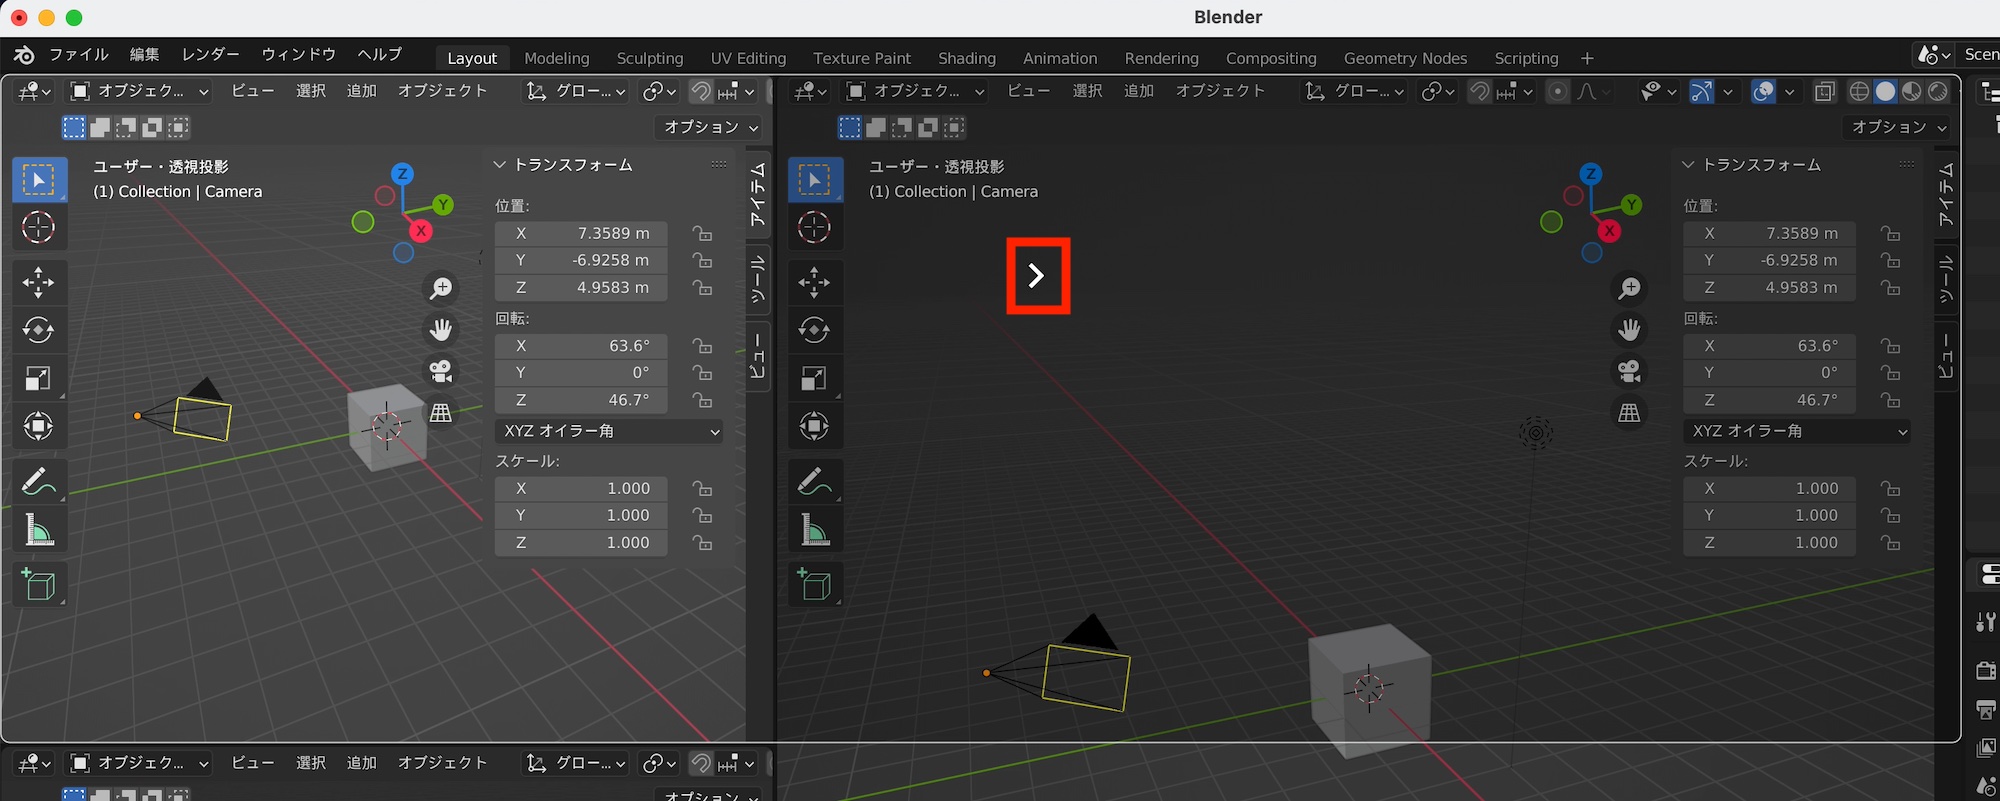2000x801 pixels.
Task: Collapse the トランスフォーム panel in right viewport
Action: pyautogui.click(x=1690, y=164)
